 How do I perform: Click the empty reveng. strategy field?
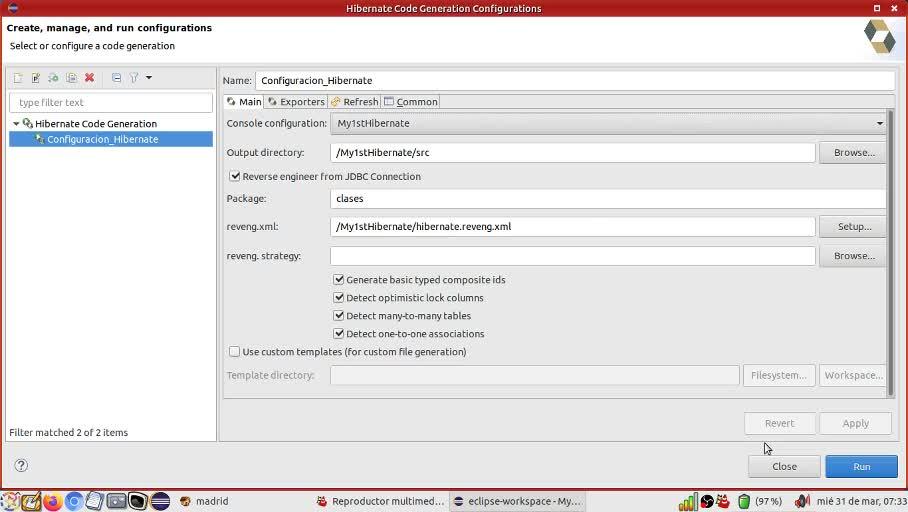coord(572,256)
